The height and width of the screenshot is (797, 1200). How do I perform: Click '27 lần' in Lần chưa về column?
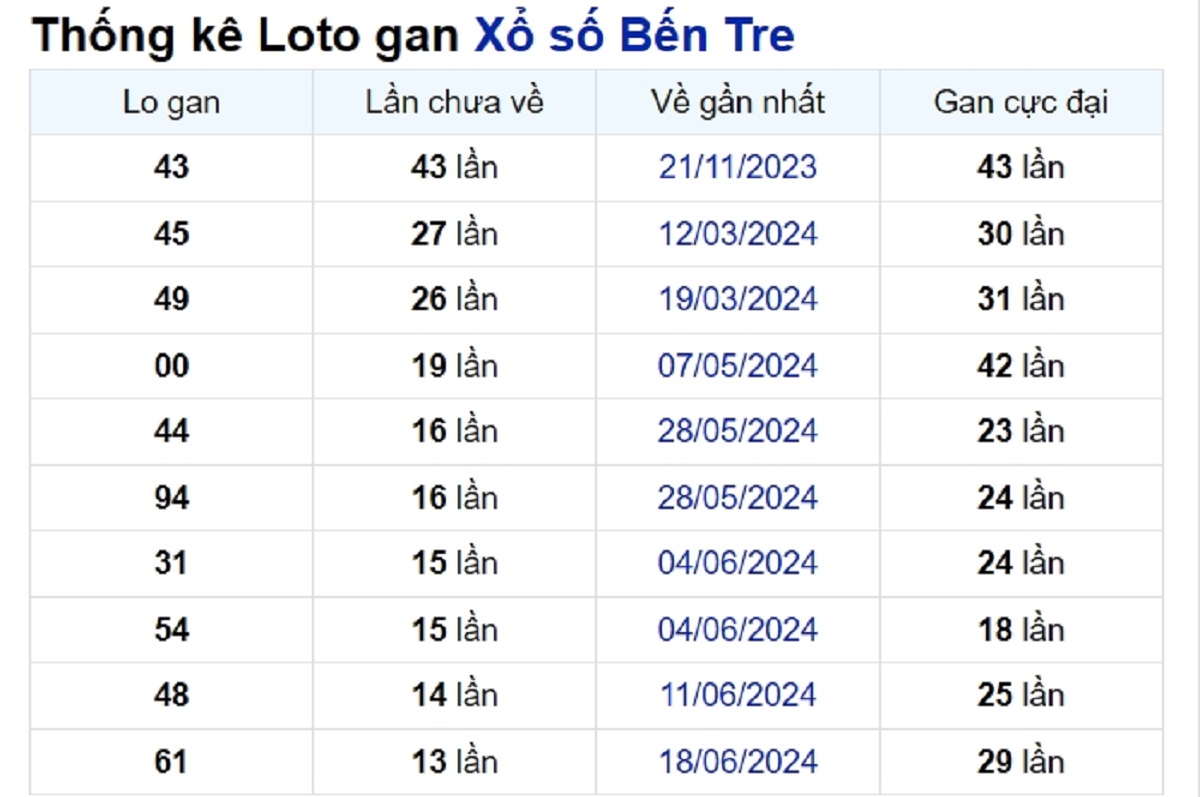454,234
